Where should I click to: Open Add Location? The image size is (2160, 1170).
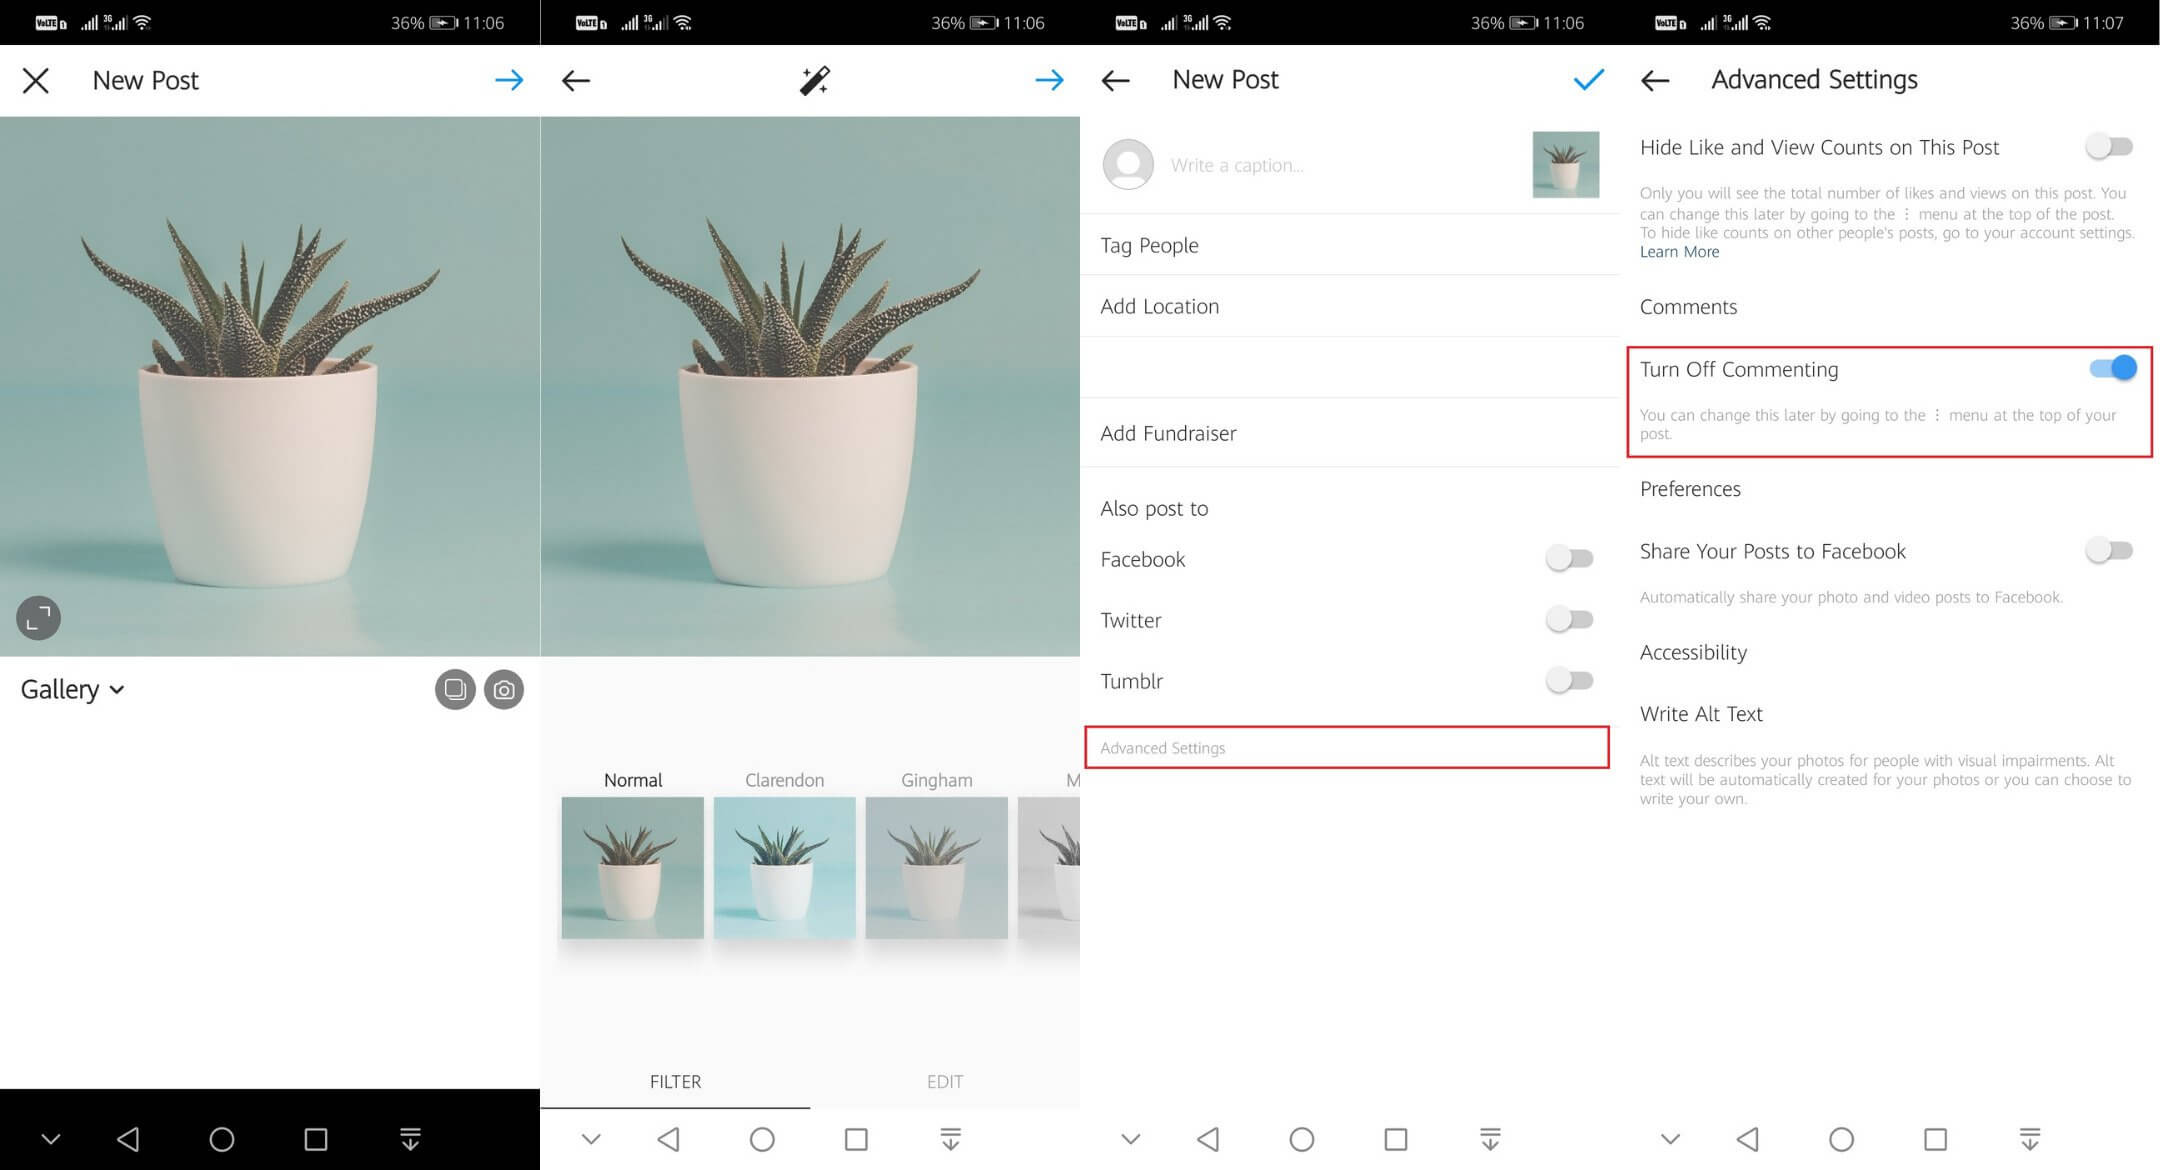click(1349, 306)
